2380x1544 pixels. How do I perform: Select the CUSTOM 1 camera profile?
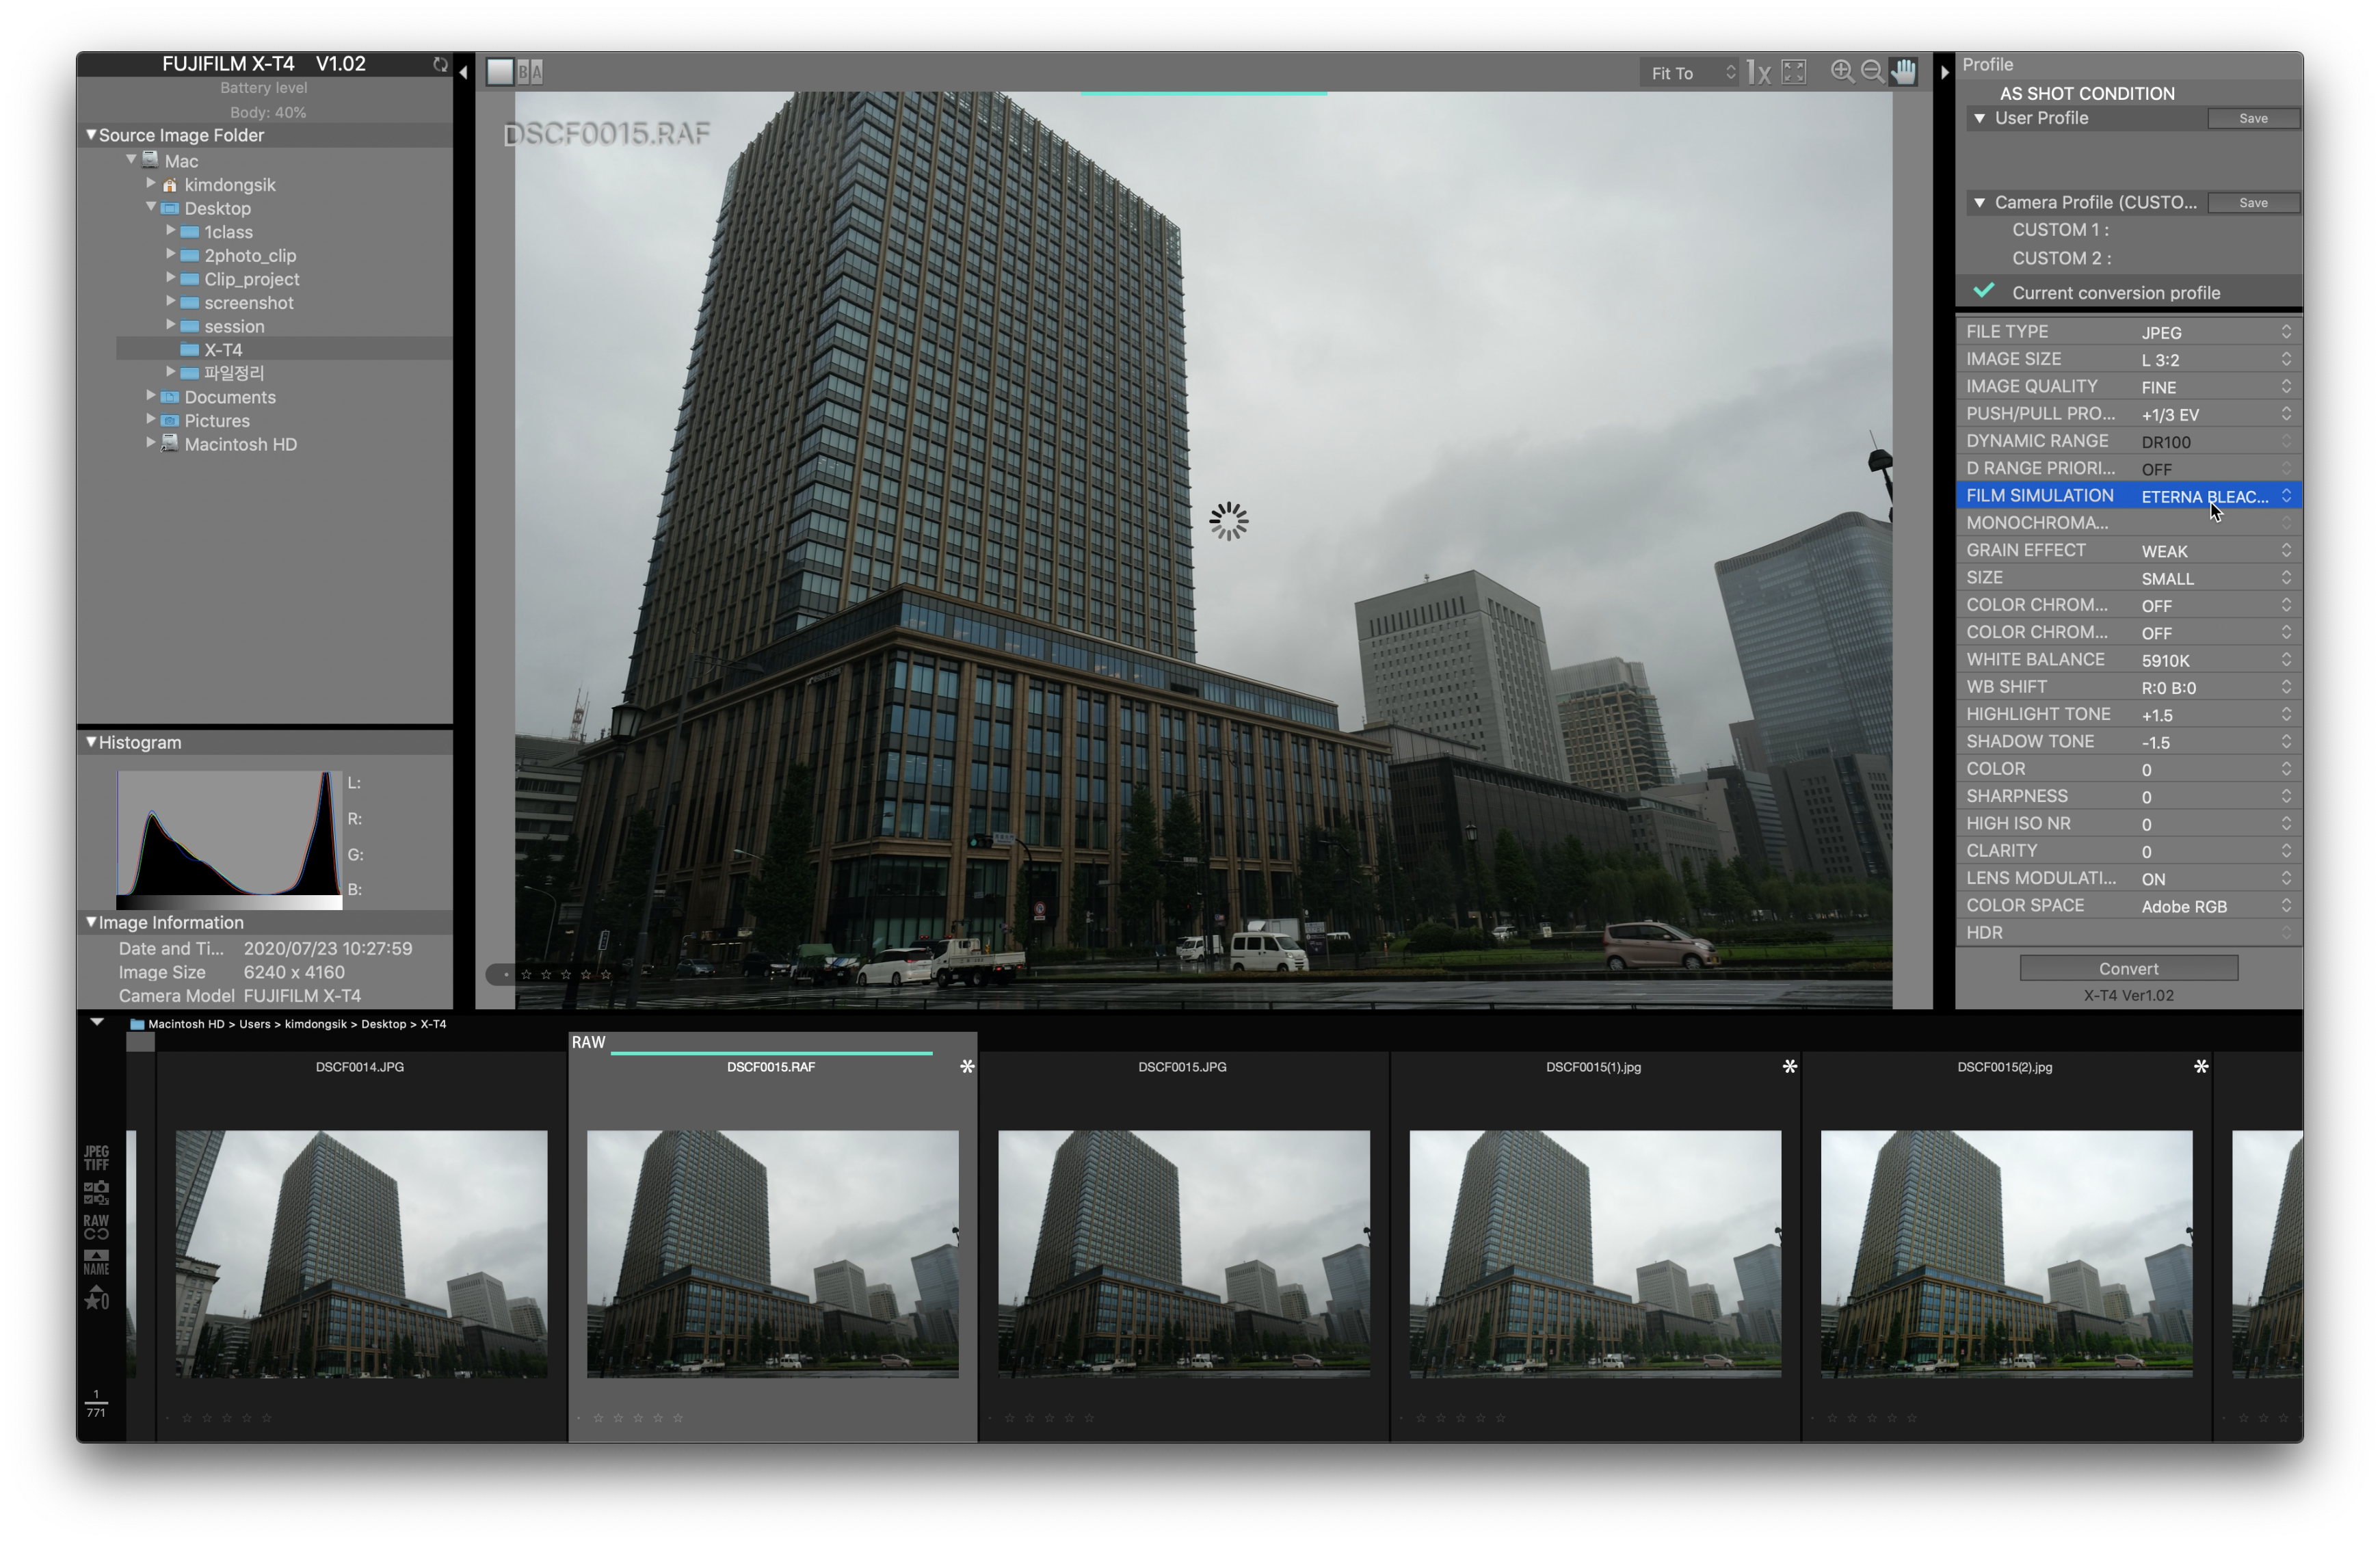point(2060,230)
